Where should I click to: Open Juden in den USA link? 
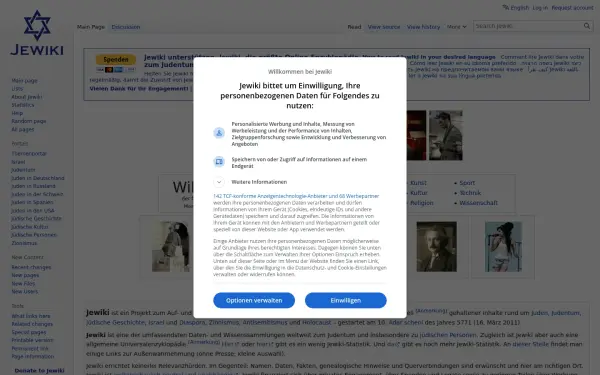(33, 210)
